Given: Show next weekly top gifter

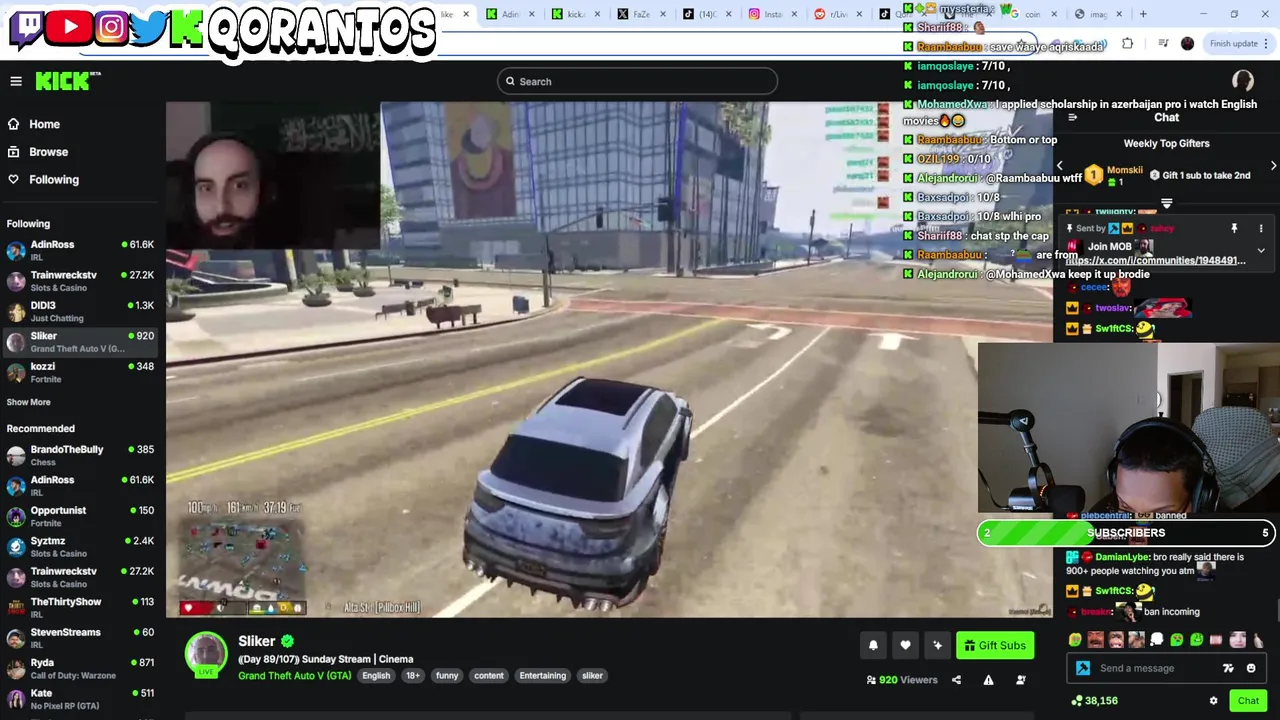Looking at the screenshot, I should [x=1273, y=166].
